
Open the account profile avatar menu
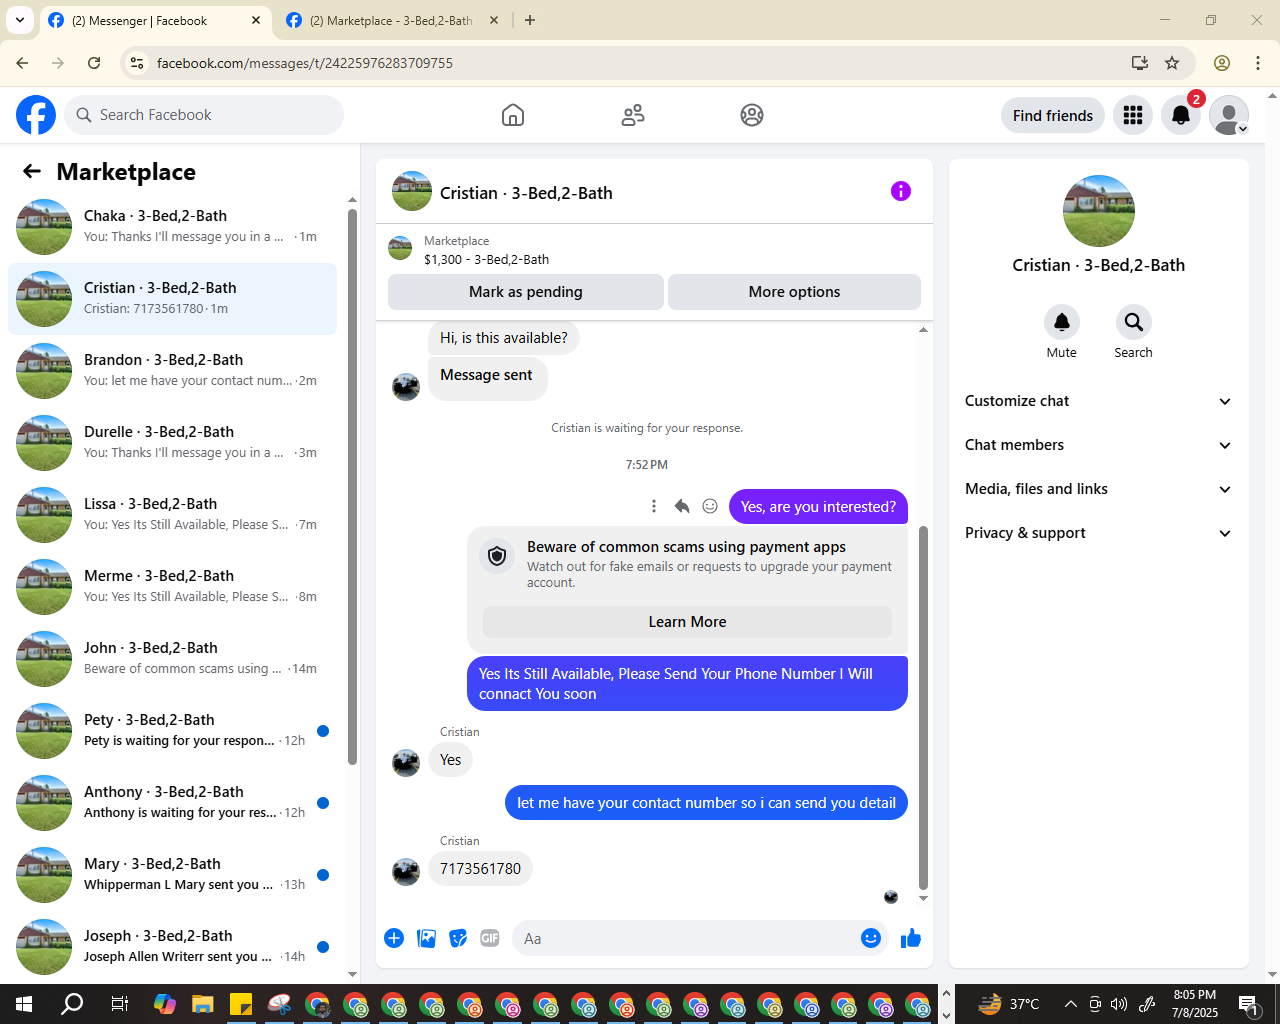click(x=1229, y=115)
